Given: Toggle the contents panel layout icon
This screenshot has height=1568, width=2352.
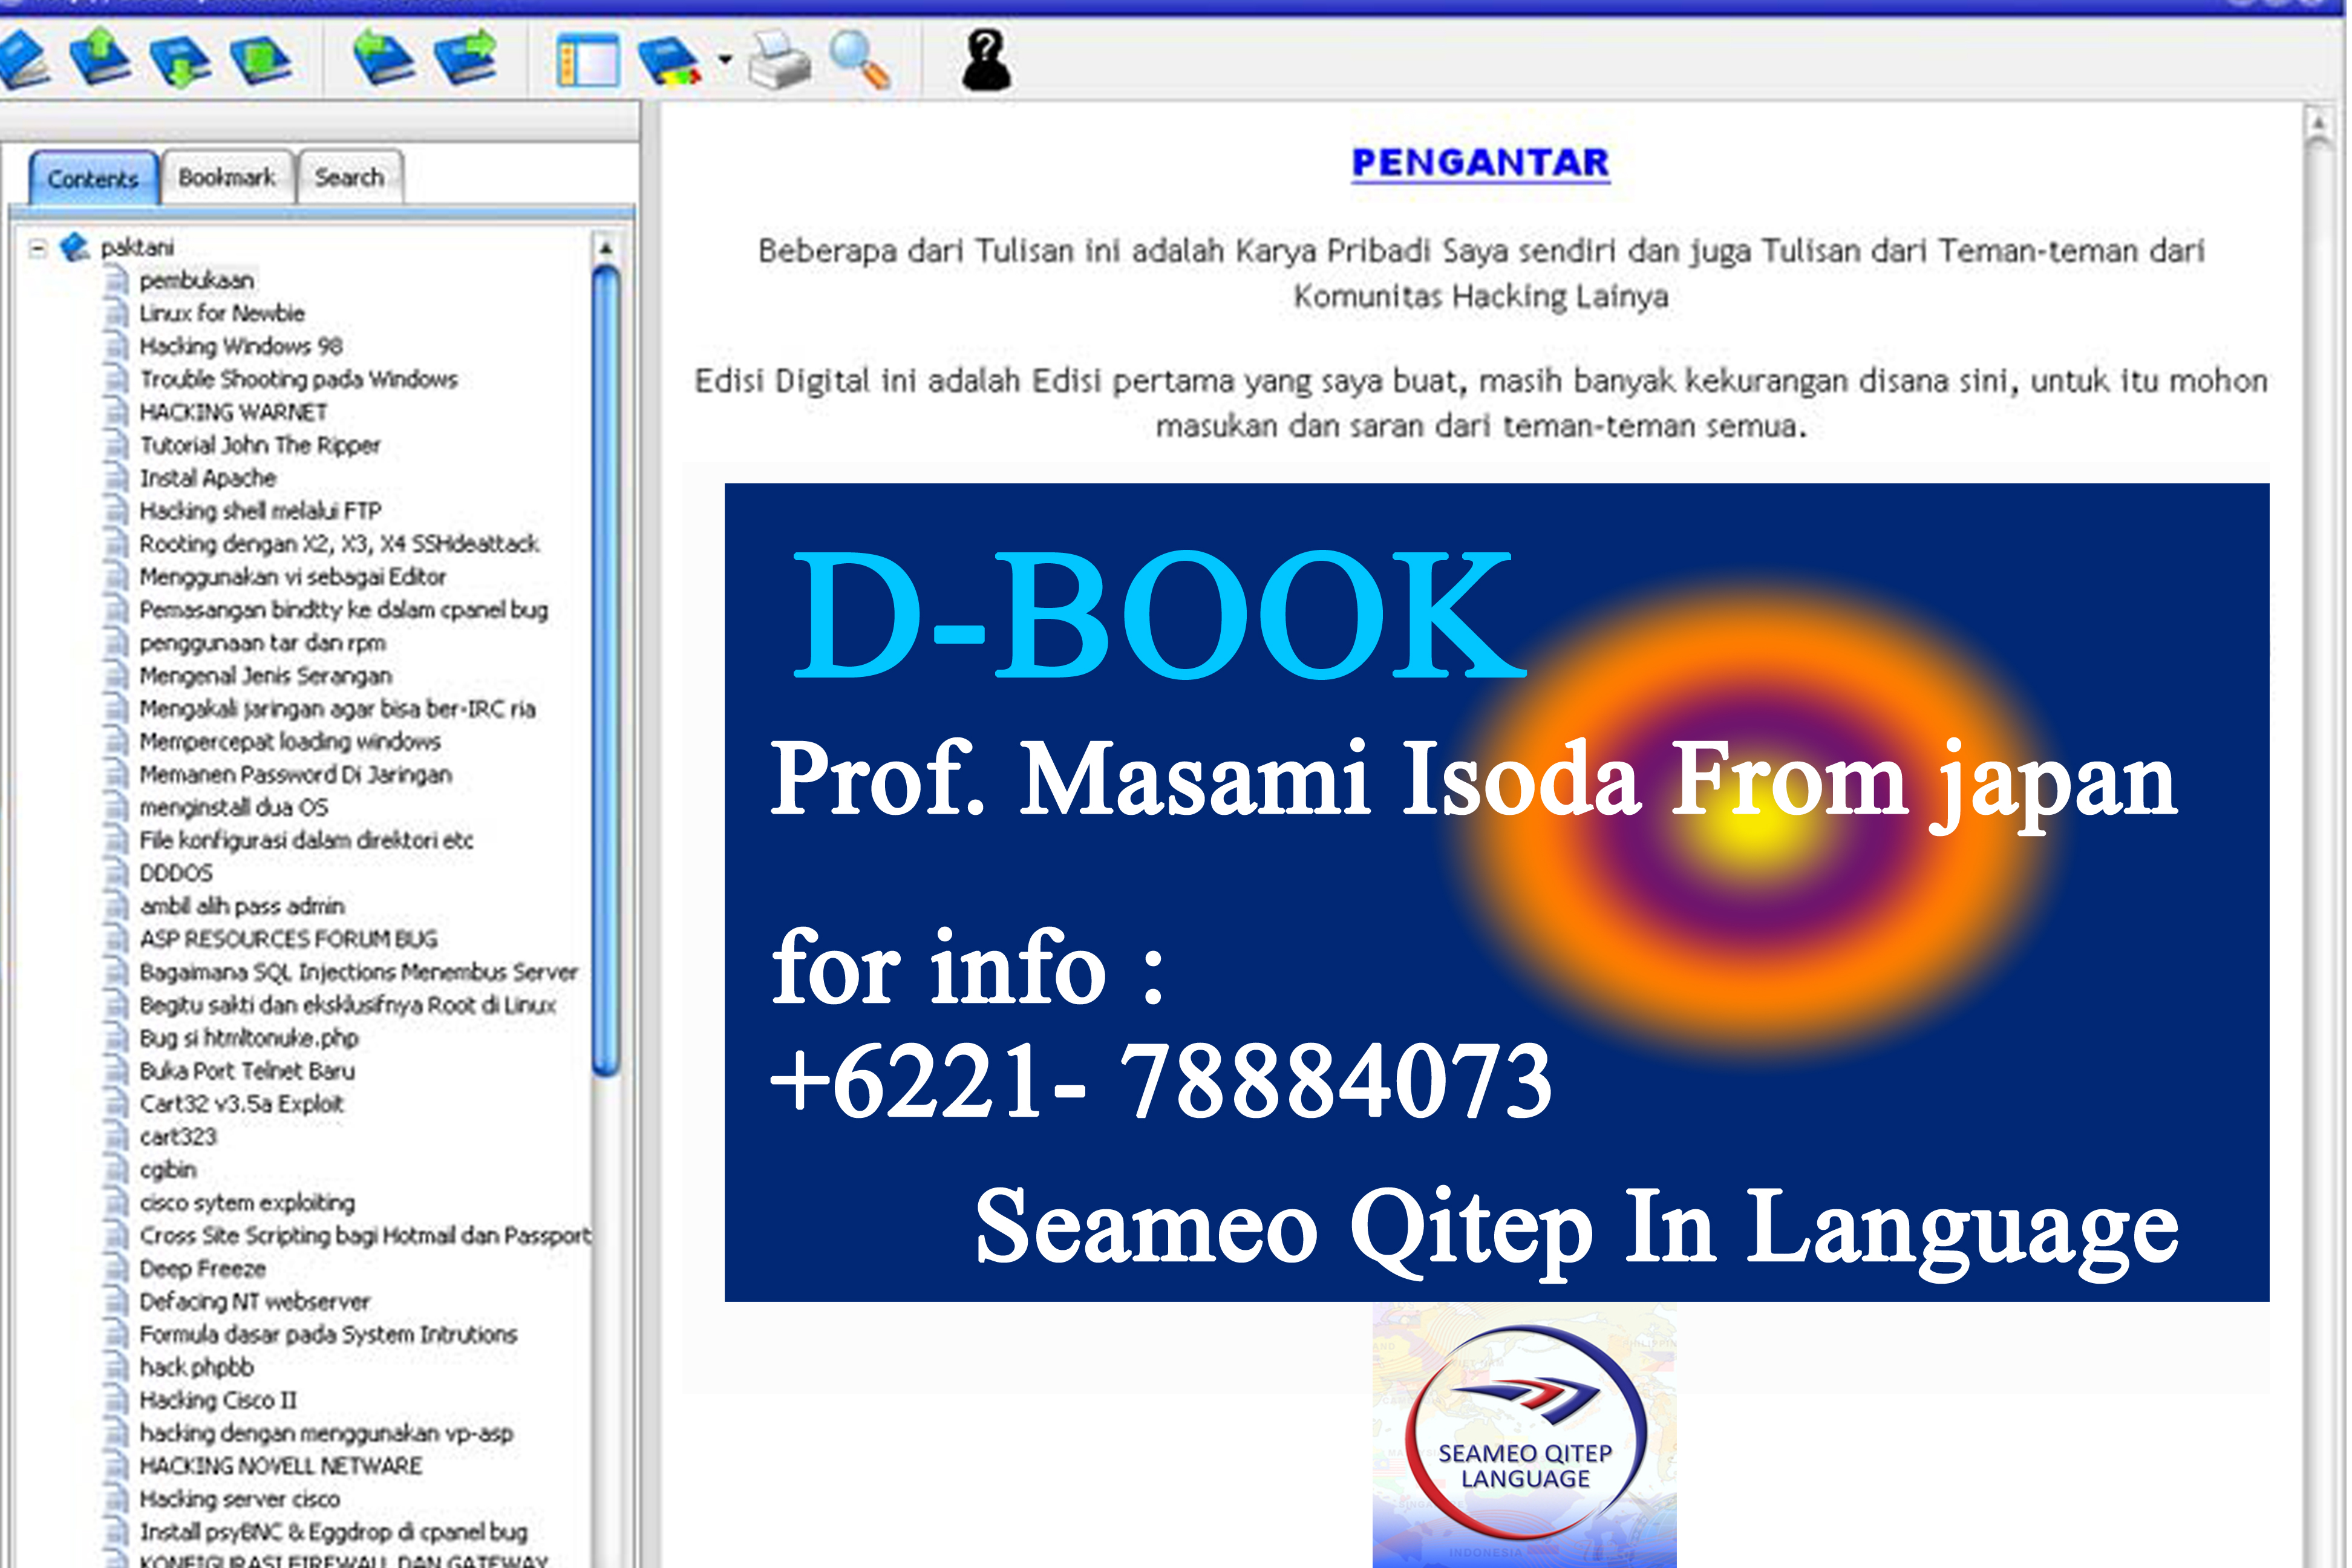Looking at the screenshot, I should point(588,60).
